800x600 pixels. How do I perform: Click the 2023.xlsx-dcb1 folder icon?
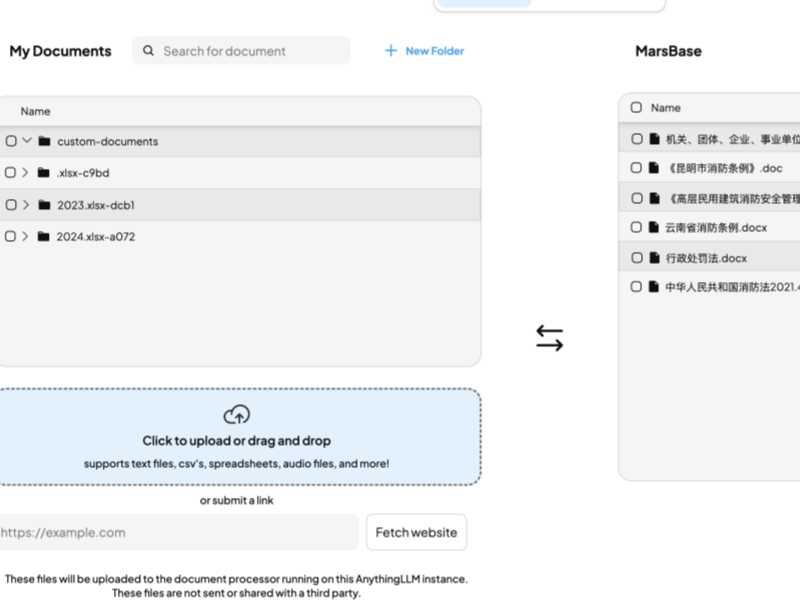[x=44, y=205]
